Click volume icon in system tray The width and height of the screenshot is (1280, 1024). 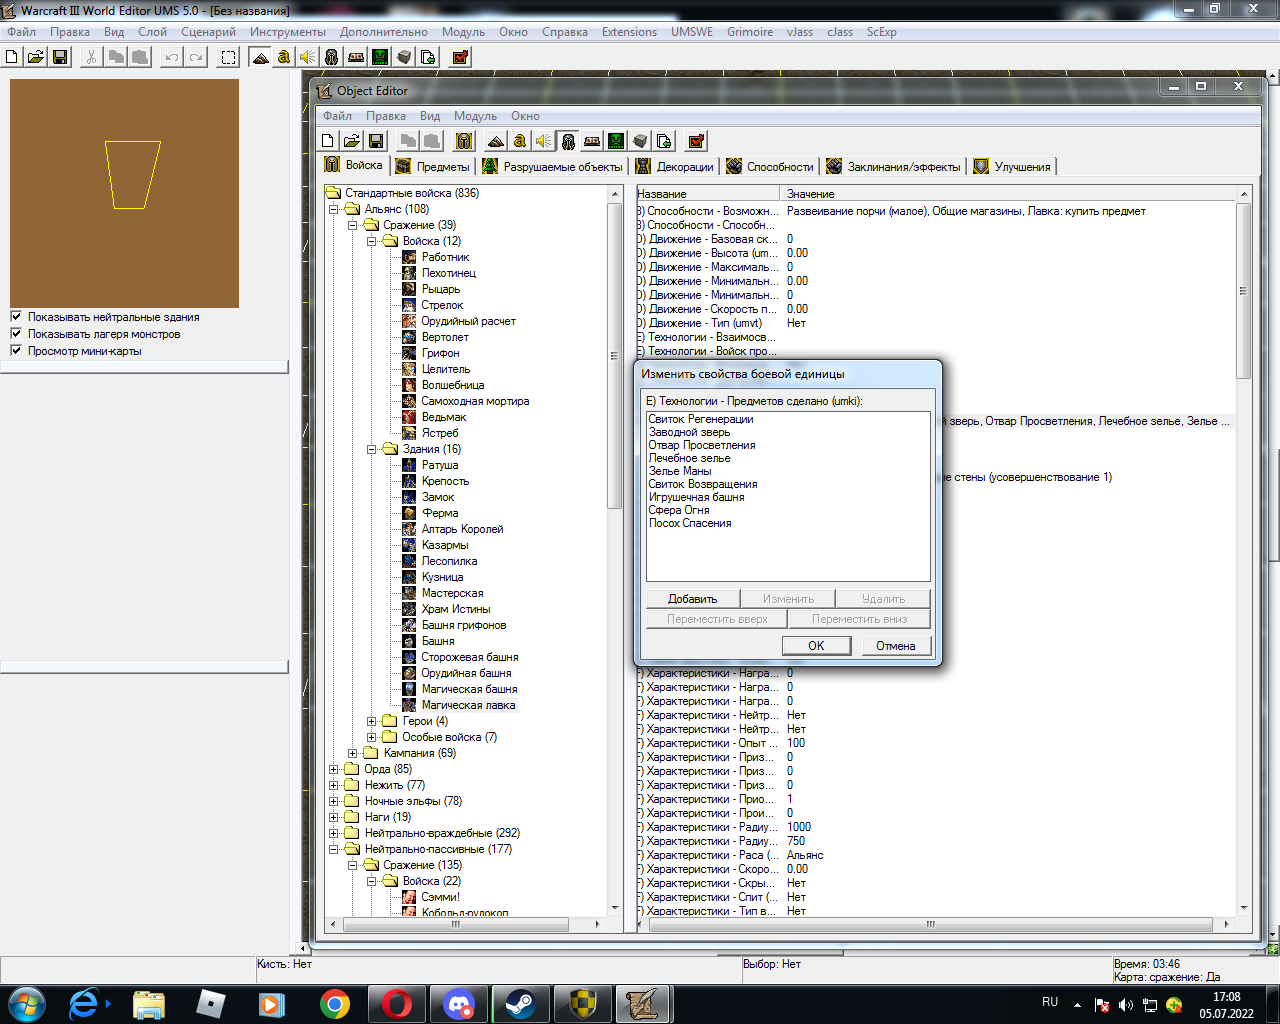tap(1126, 1004)
